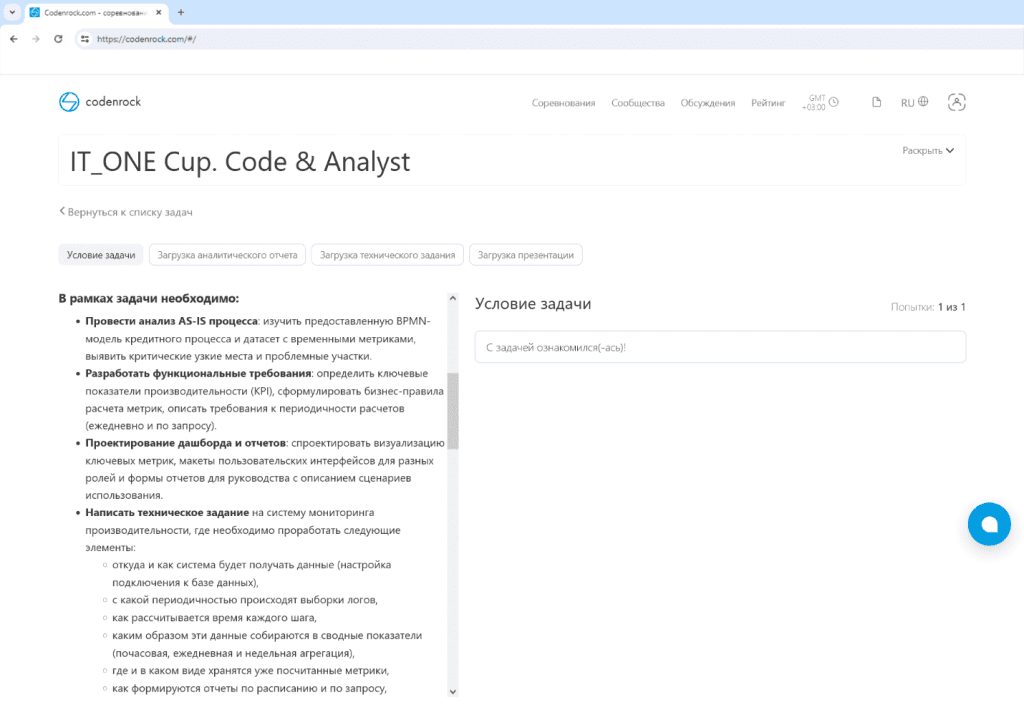
Task: Reload the page in browser
Action: tap(58, 39)
